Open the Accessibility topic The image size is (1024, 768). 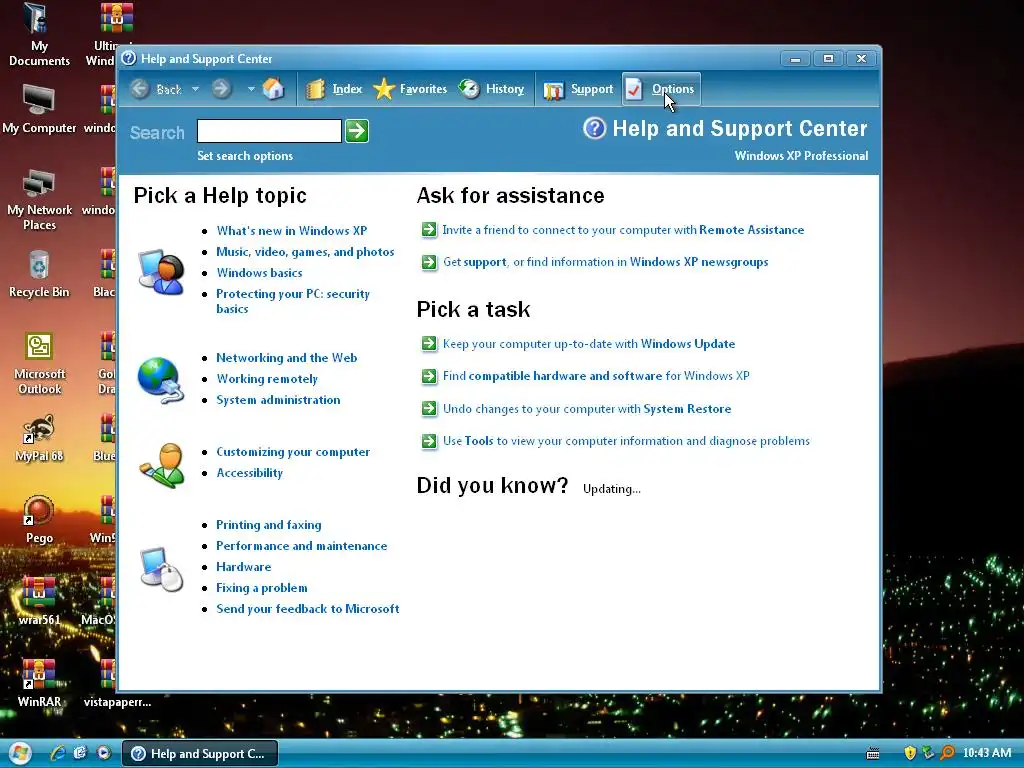(x=249, y=473)
